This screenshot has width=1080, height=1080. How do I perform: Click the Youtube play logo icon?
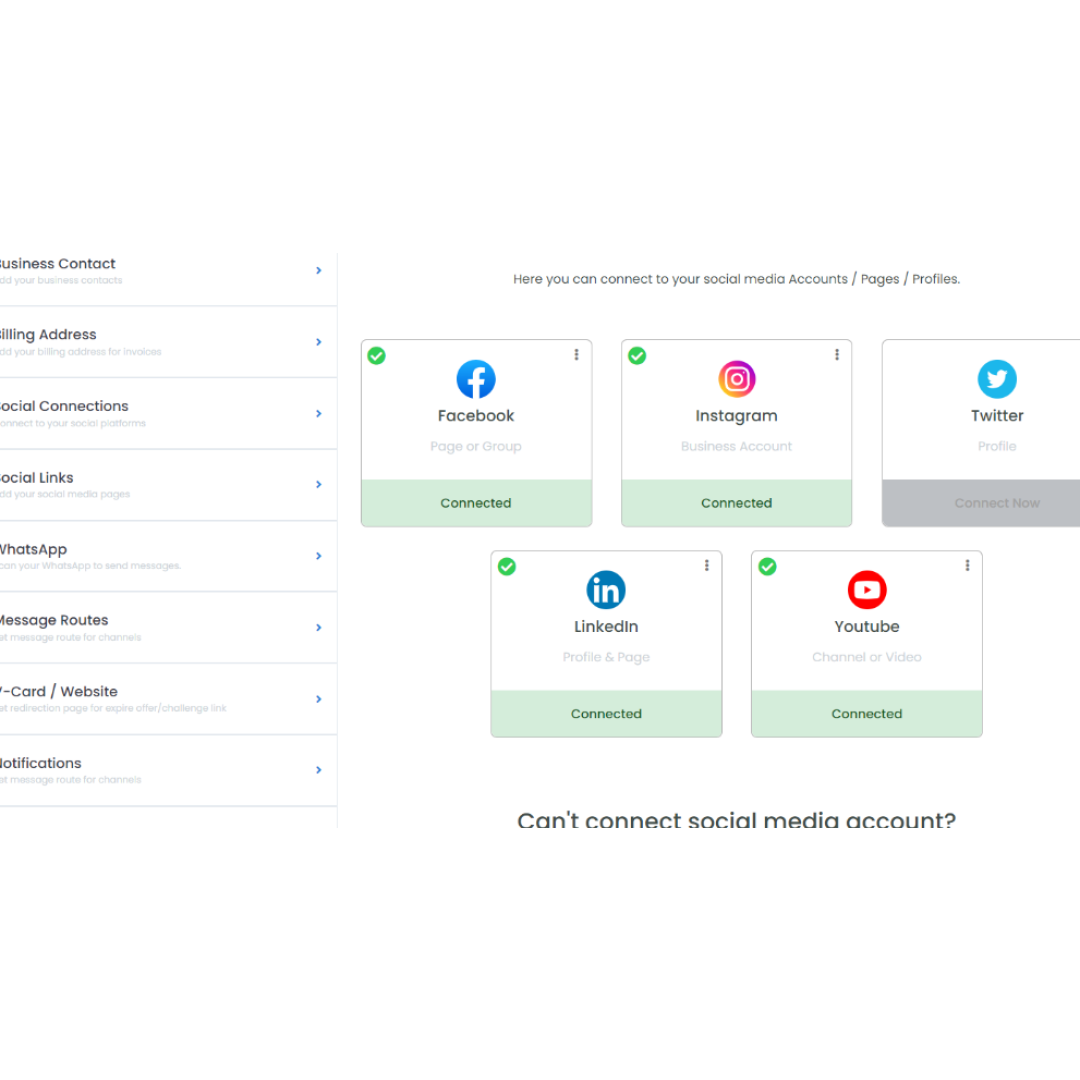866,590
